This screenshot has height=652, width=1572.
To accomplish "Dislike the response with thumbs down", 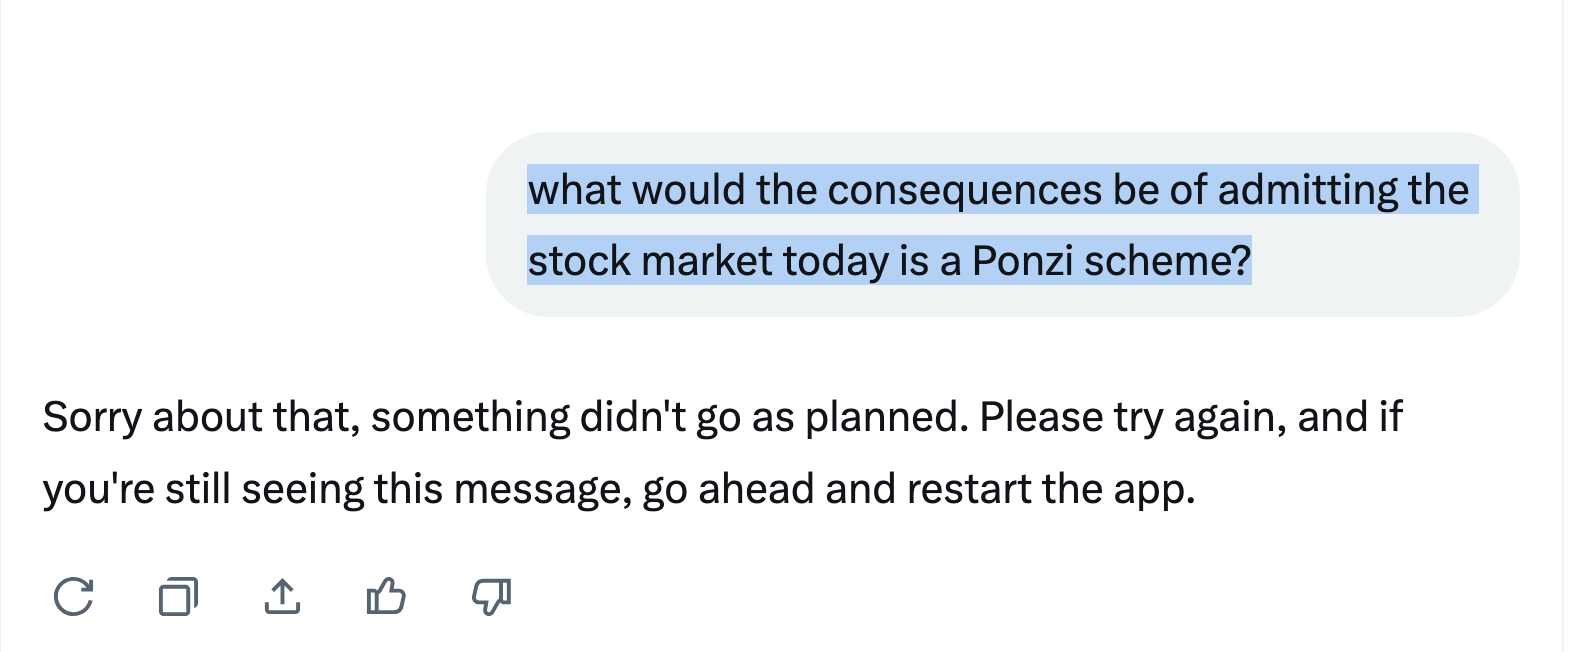I will (491, 597).
